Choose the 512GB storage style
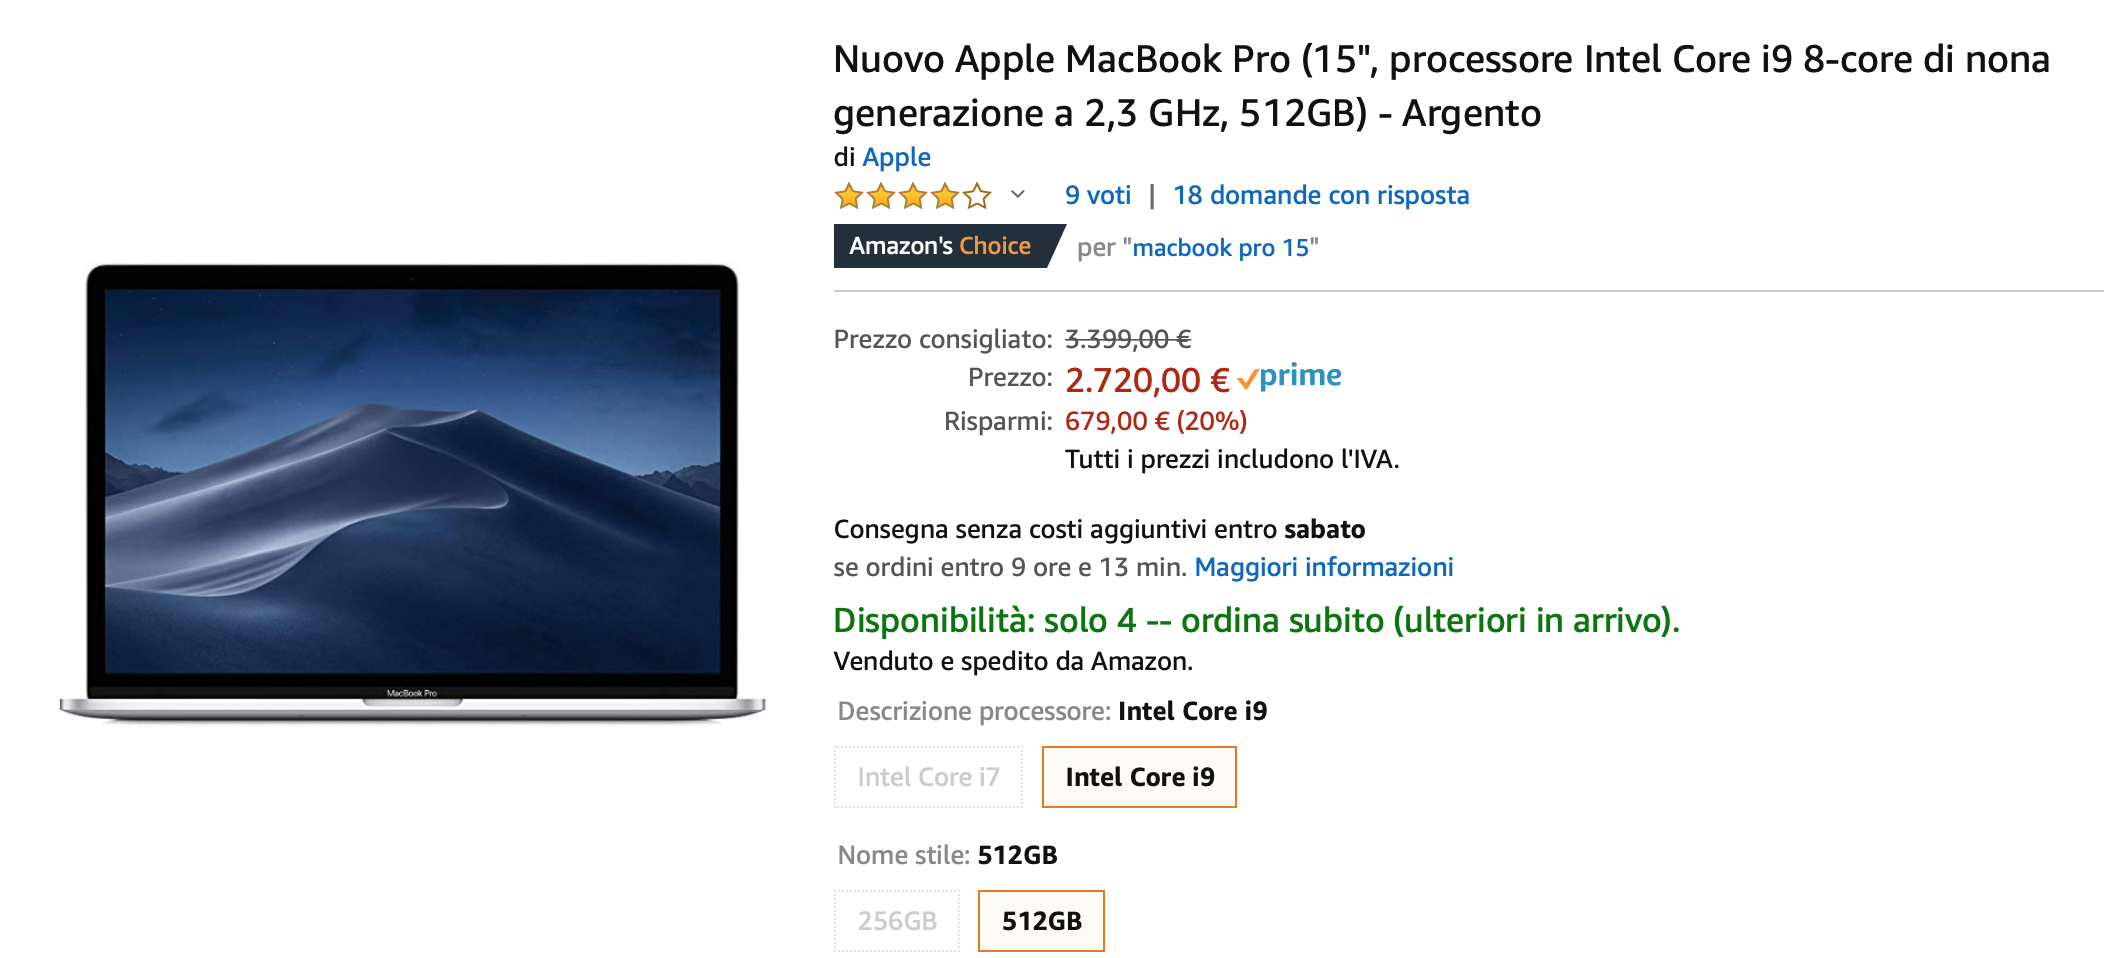 pos(1041,921)
